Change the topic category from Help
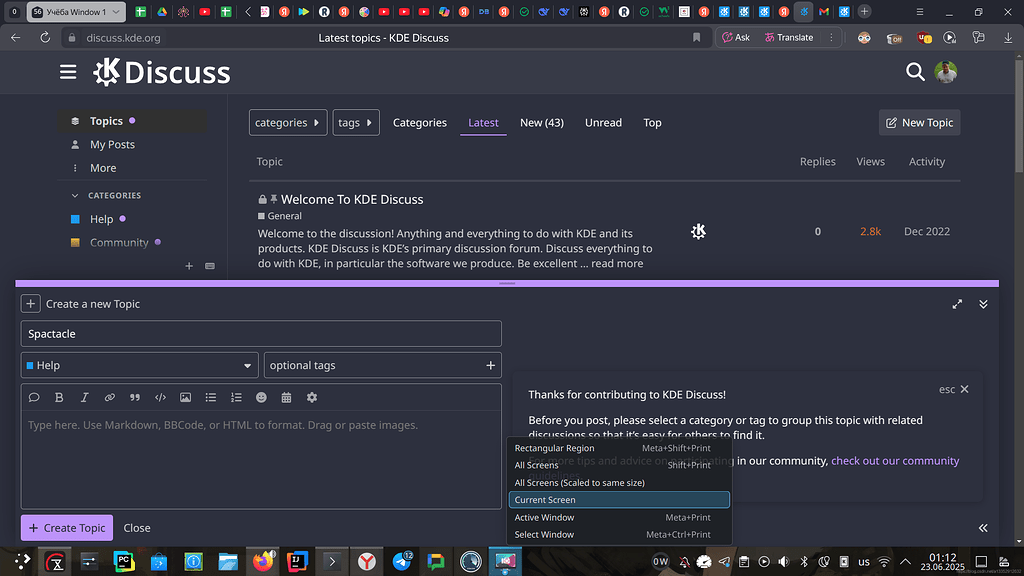Screen dimensions: 1024x576 click(139, 365)
